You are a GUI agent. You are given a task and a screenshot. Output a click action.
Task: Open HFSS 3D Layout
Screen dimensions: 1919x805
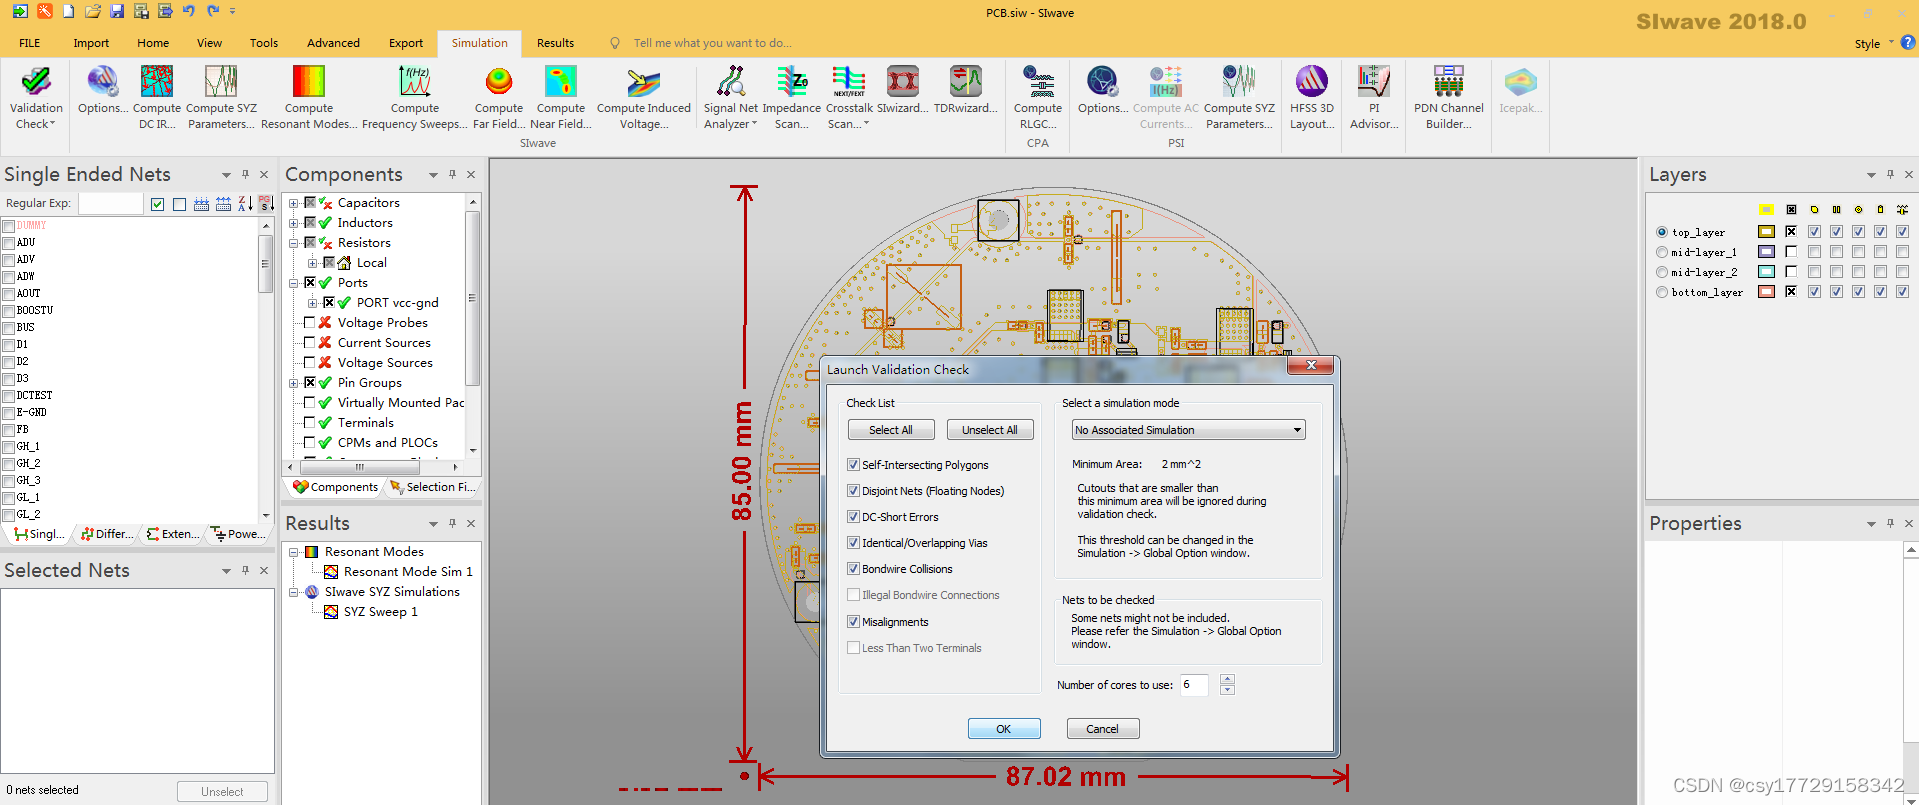tap(1312, 98)
